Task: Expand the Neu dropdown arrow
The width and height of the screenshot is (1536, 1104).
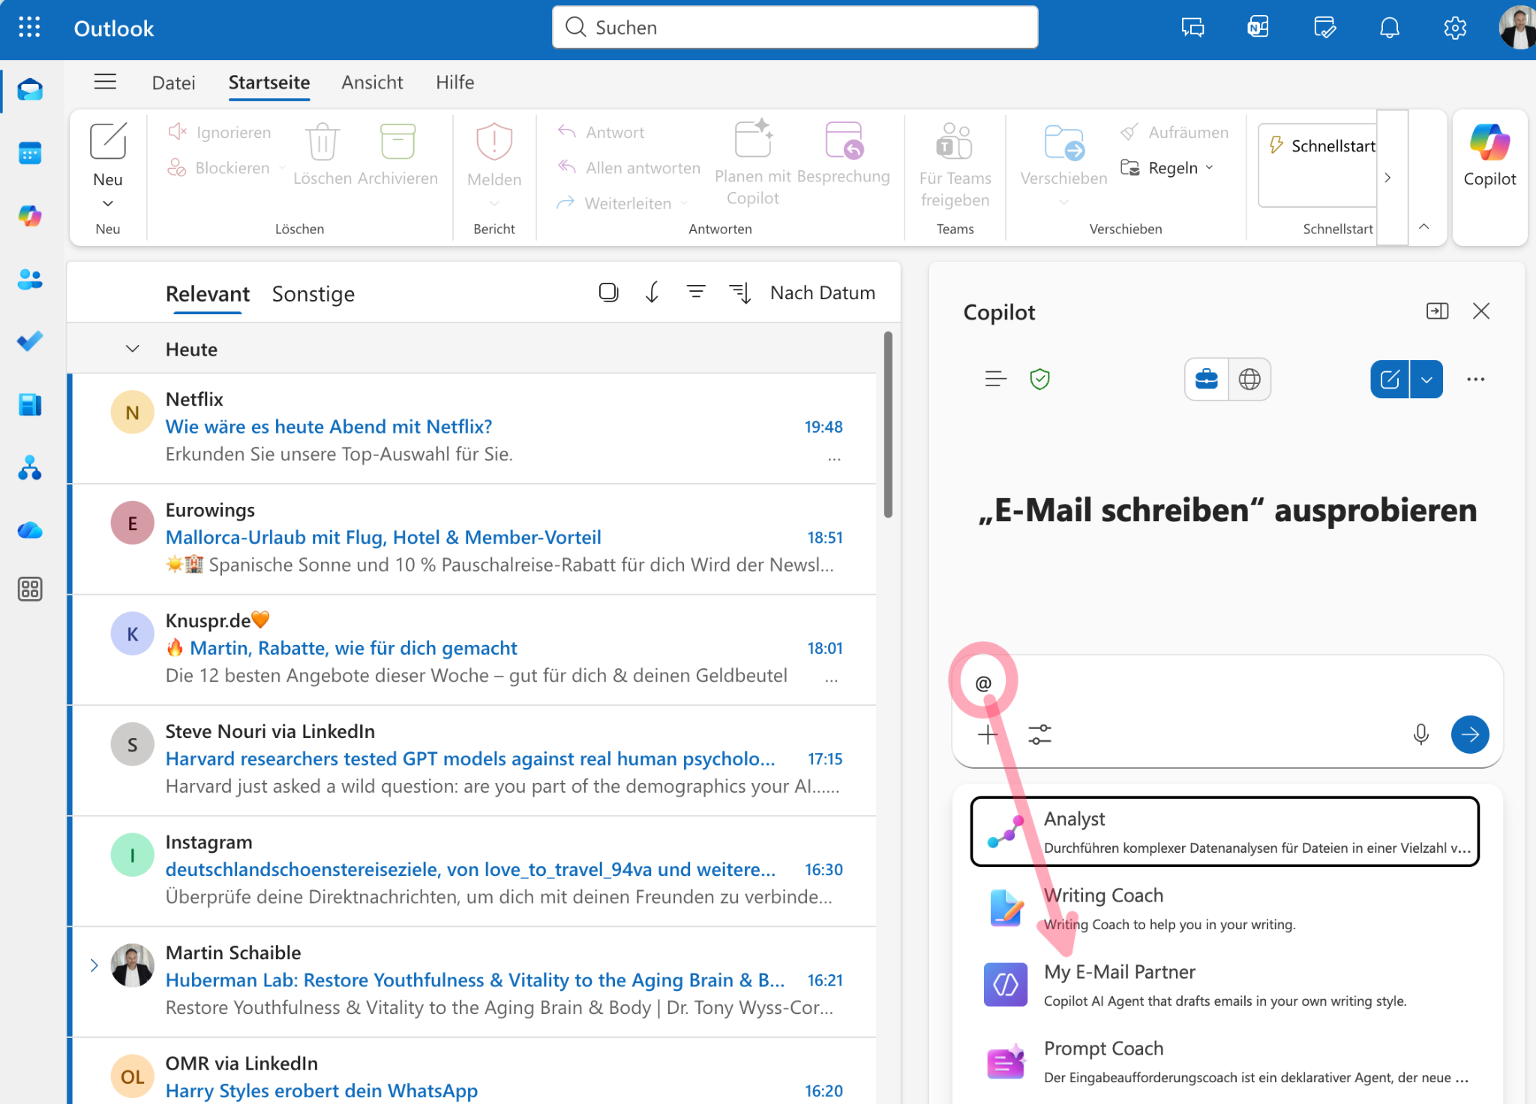Action: click(x=108, y=203)
